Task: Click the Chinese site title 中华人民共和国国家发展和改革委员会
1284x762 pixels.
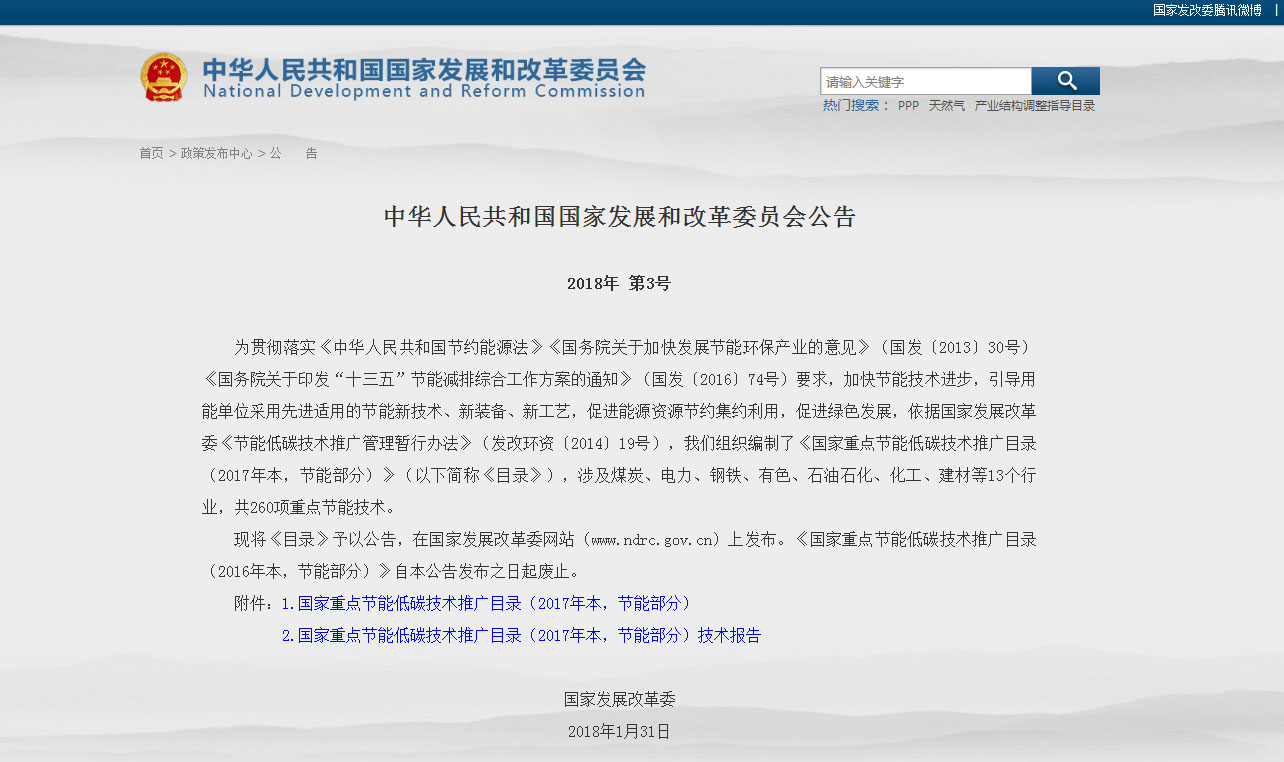Action: (424, 69)
